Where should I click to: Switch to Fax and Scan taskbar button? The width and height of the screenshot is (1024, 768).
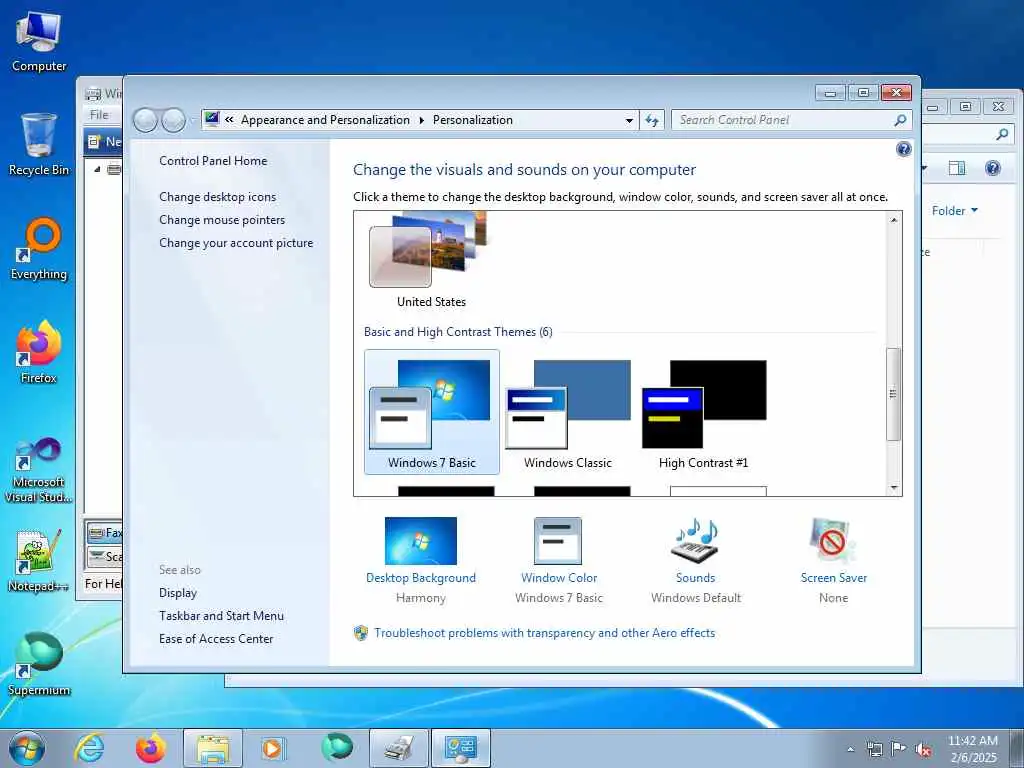pyautogui.click(x=398, y=748)
